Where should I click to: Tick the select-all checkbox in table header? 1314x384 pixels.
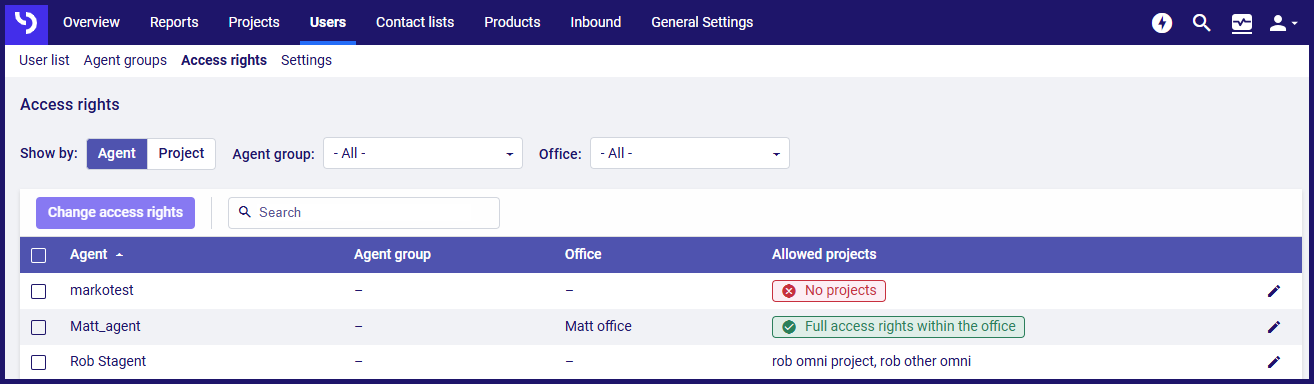click(39, 255)
